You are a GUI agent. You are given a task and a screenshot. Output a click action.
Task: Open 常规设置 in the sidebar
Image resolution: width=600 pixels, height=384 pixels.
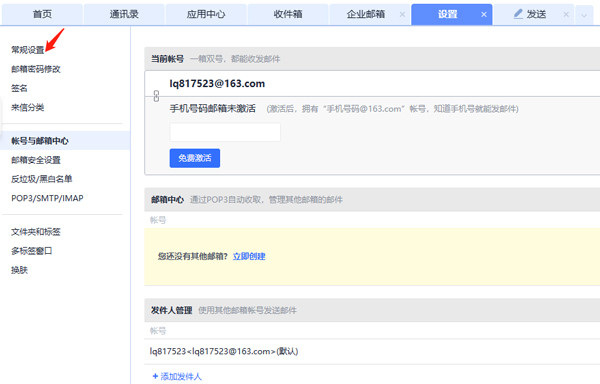[x=28, y=50]
